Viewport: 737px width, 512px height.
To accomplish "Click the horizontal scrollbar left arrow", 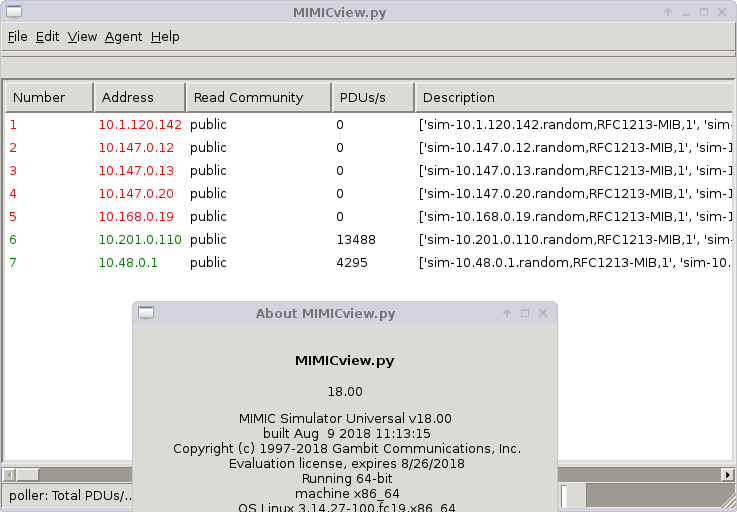I will 9,475.
